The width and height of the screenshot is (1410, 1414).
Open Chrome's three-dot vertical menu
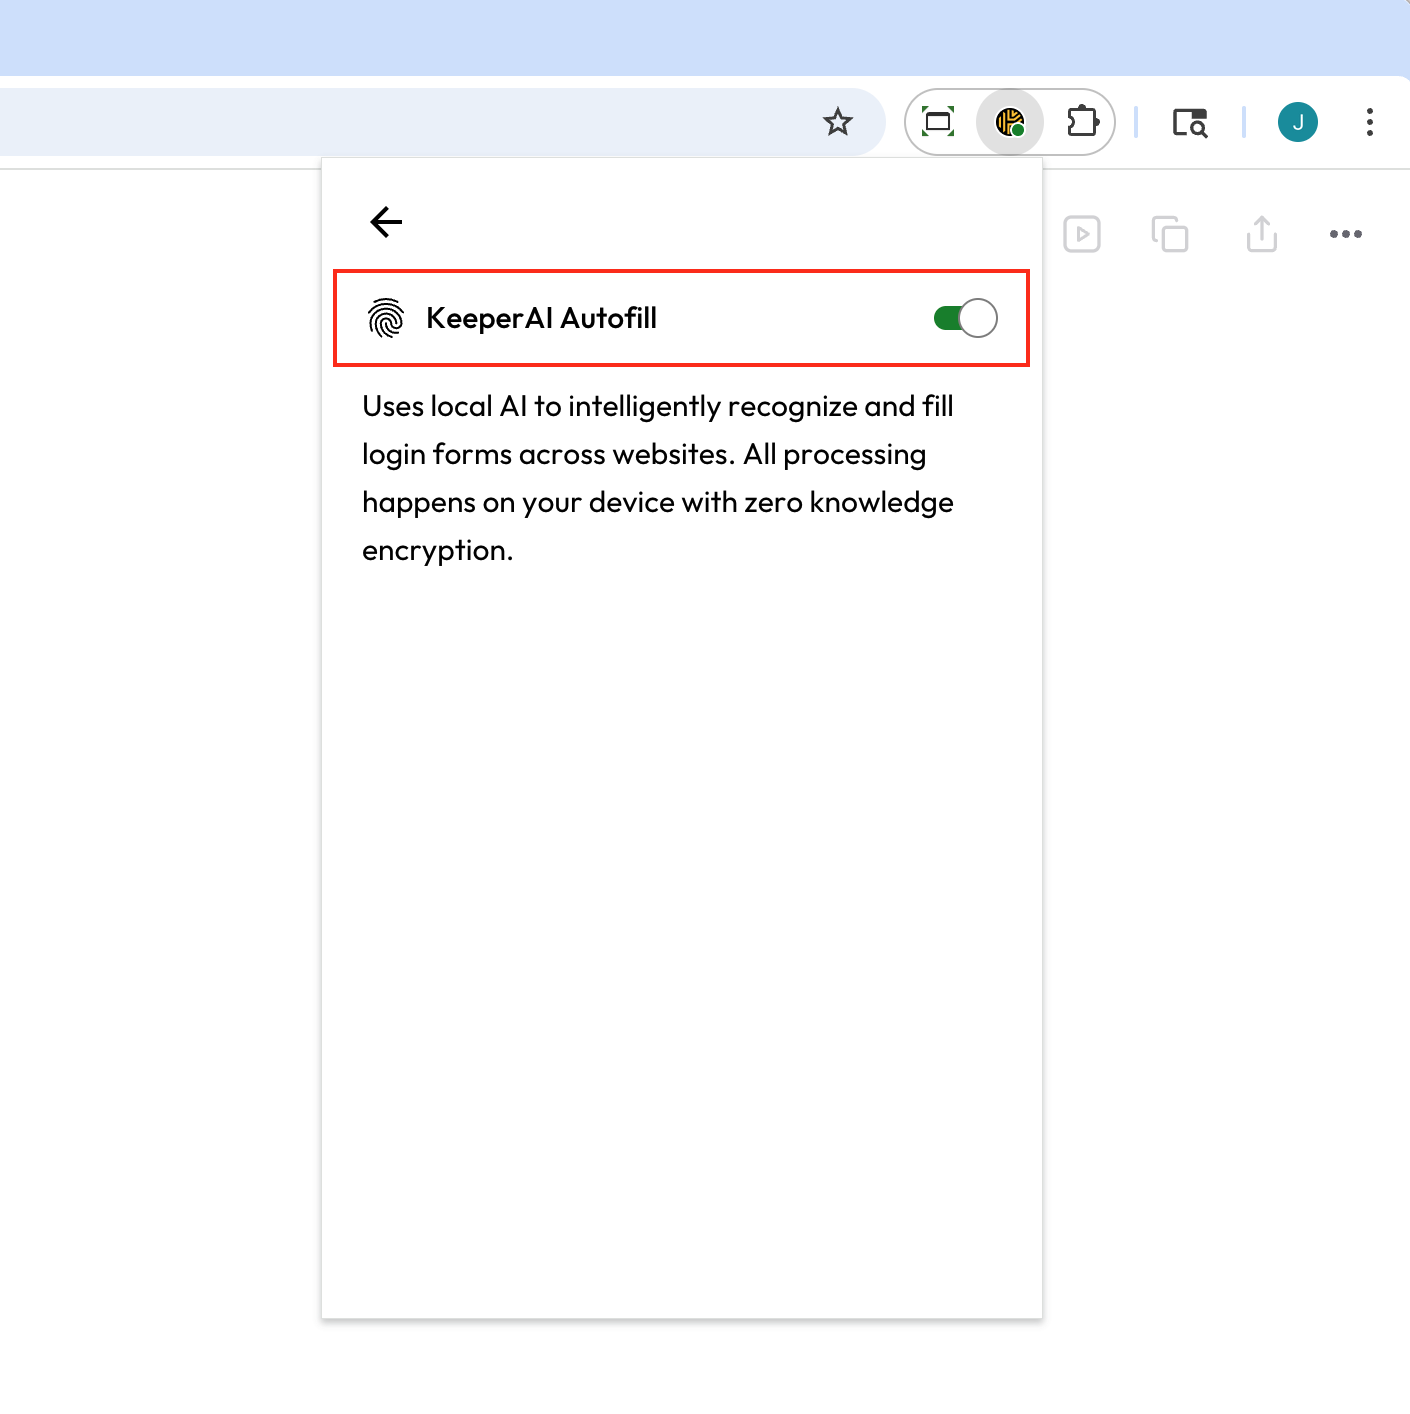[1369, 122]
